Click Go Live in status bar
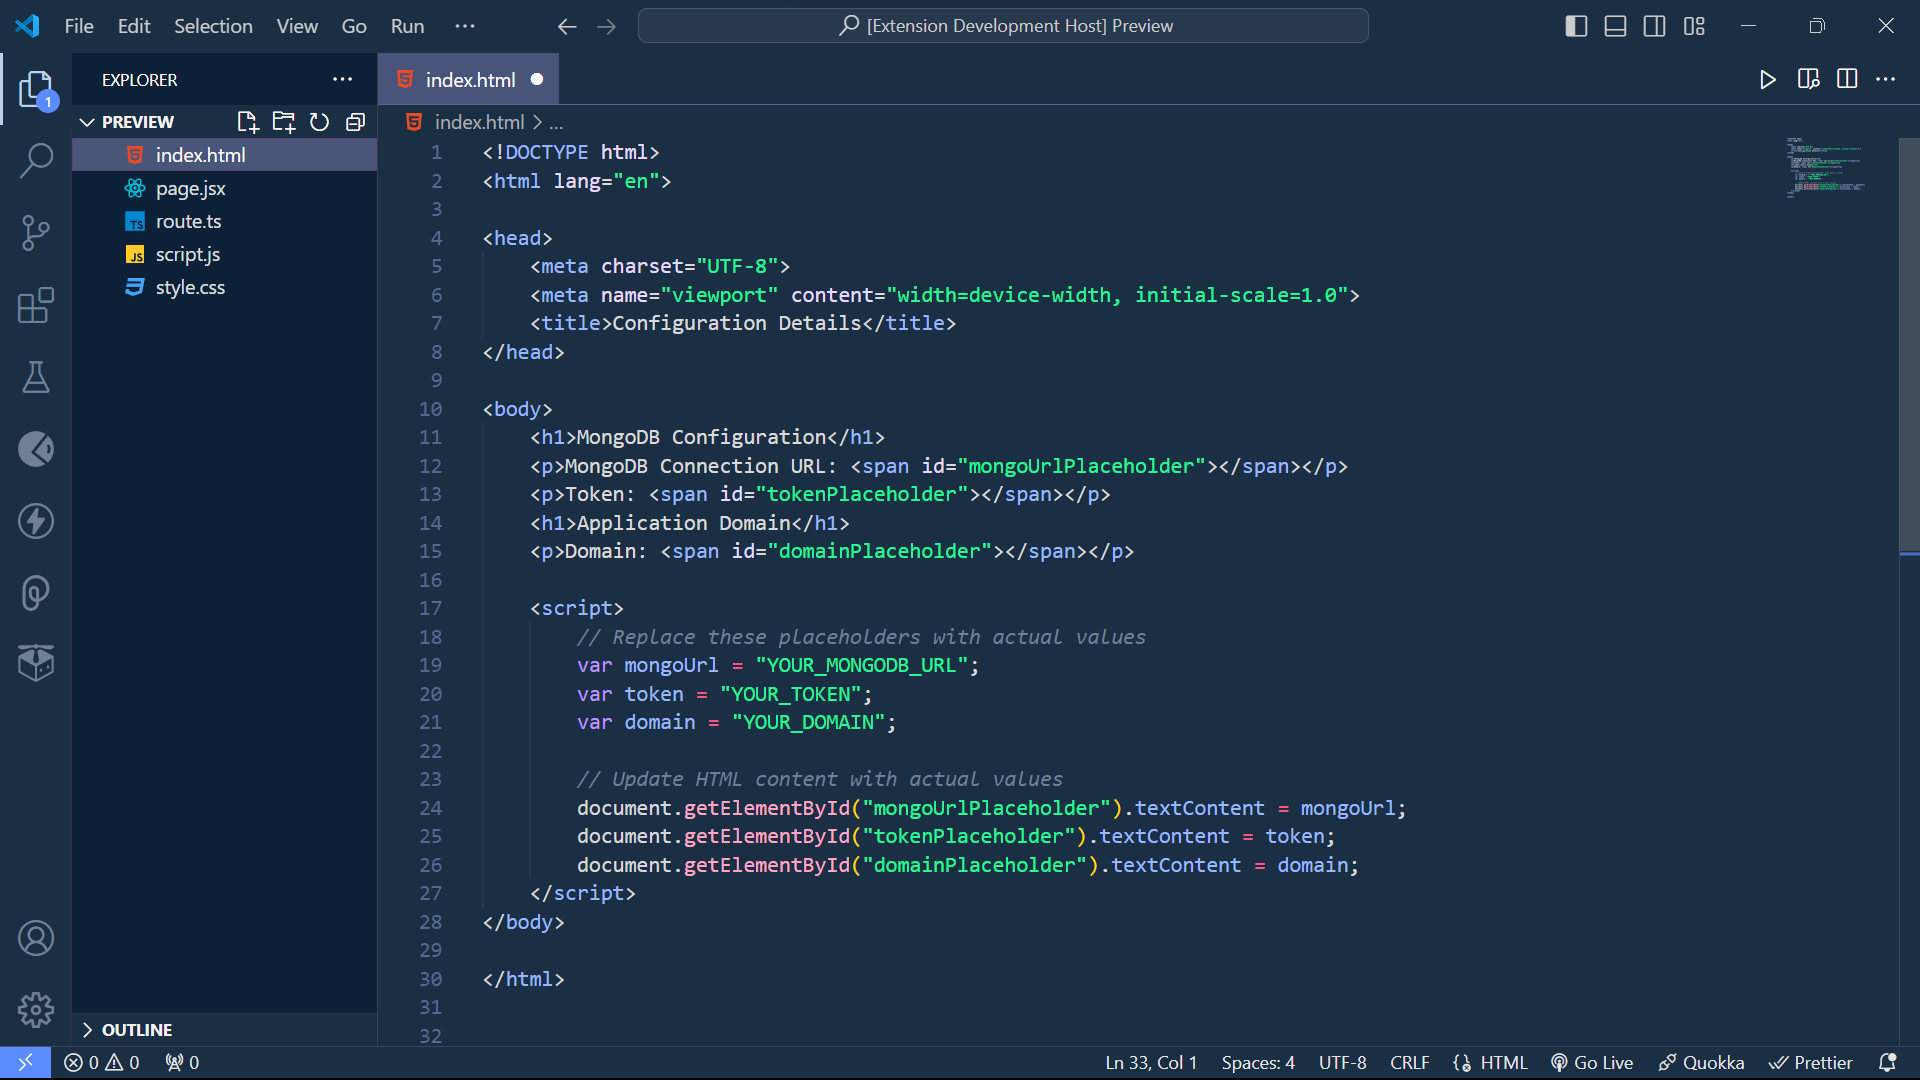Image resolution: width=1920 pixels, height=1080 pixels. pyautogui.click(x=1592, y=1062)
